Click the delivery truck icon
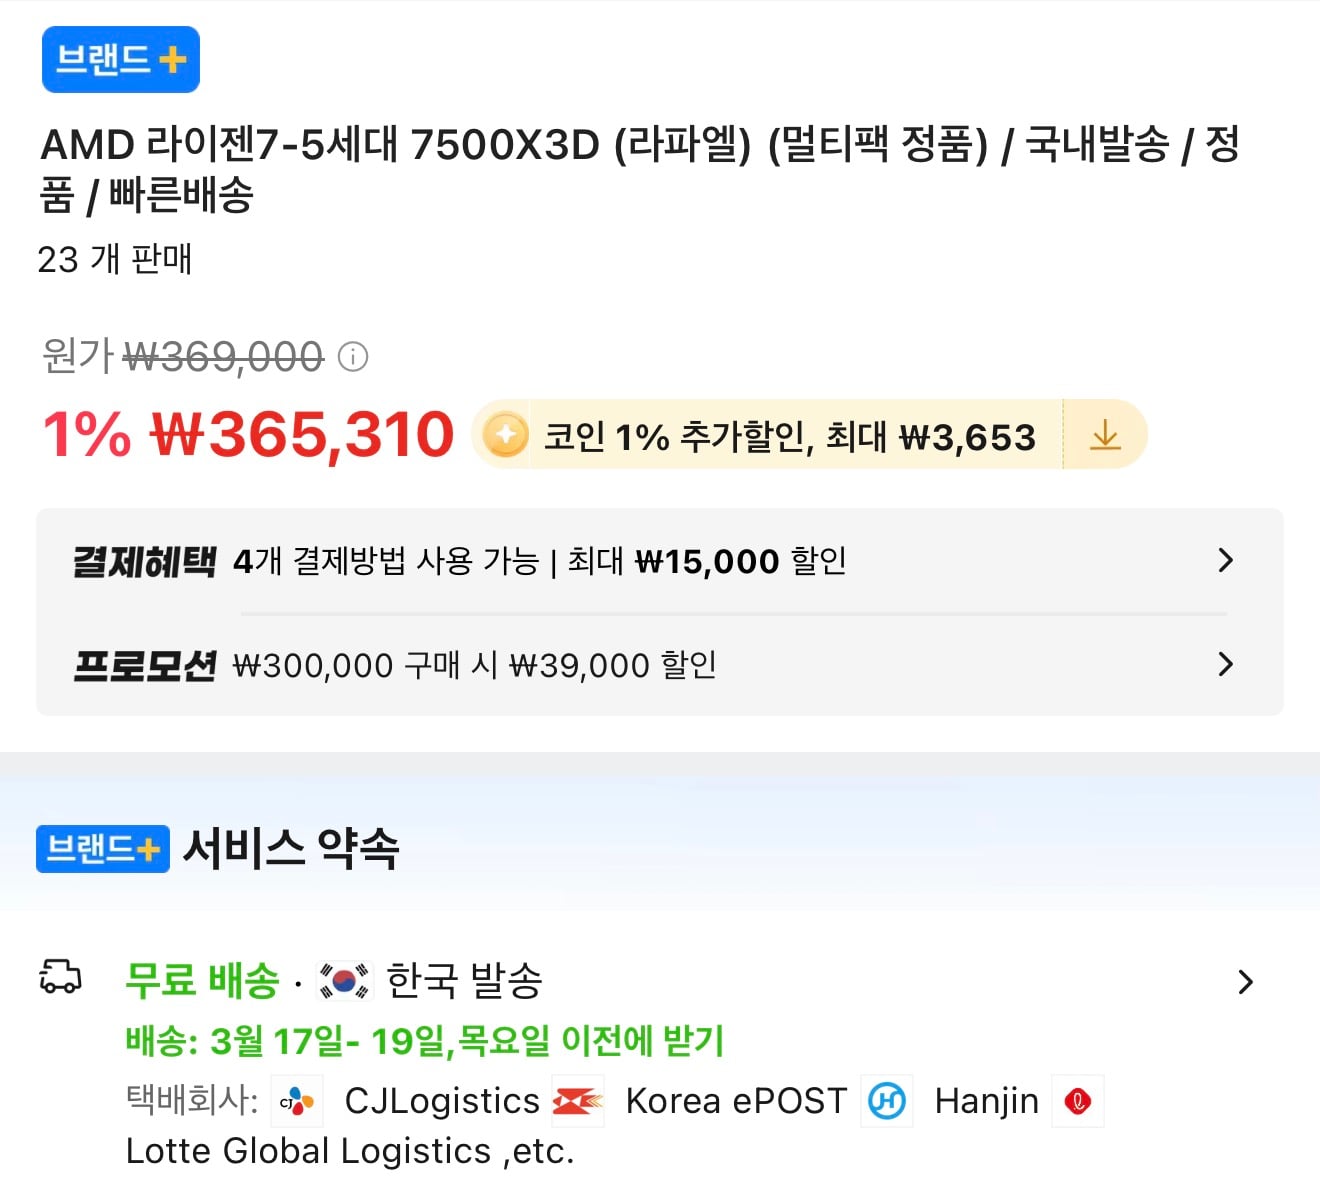Image resolution: width=1320 pixels, height=1200 pixels. coord(60,977)
